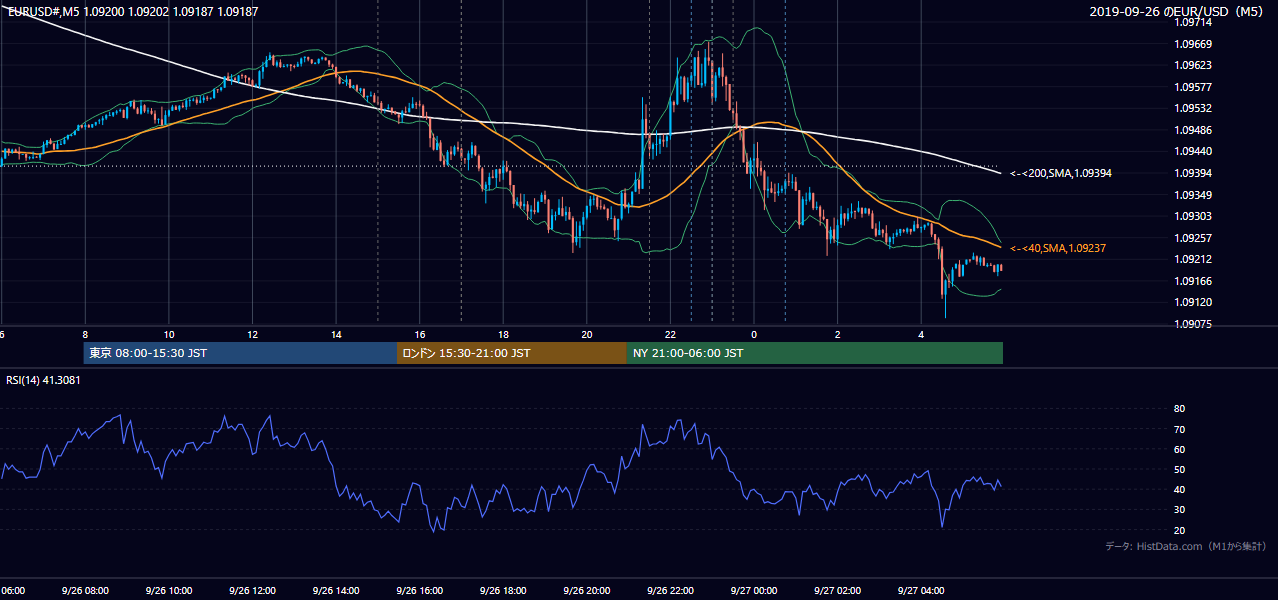The height and width of the screenshot is (600, 1278).
Task: Click price axis label 1.09349
Action: pos(1193,195)
